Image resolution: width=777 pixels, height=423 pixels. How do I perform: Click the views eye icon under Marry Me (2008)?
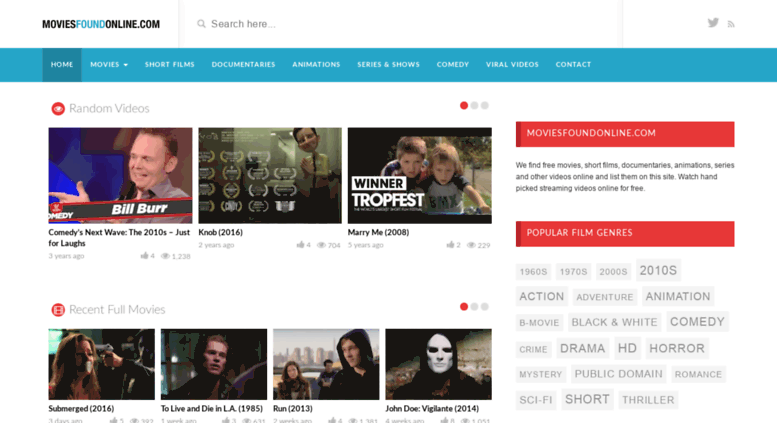471,245
